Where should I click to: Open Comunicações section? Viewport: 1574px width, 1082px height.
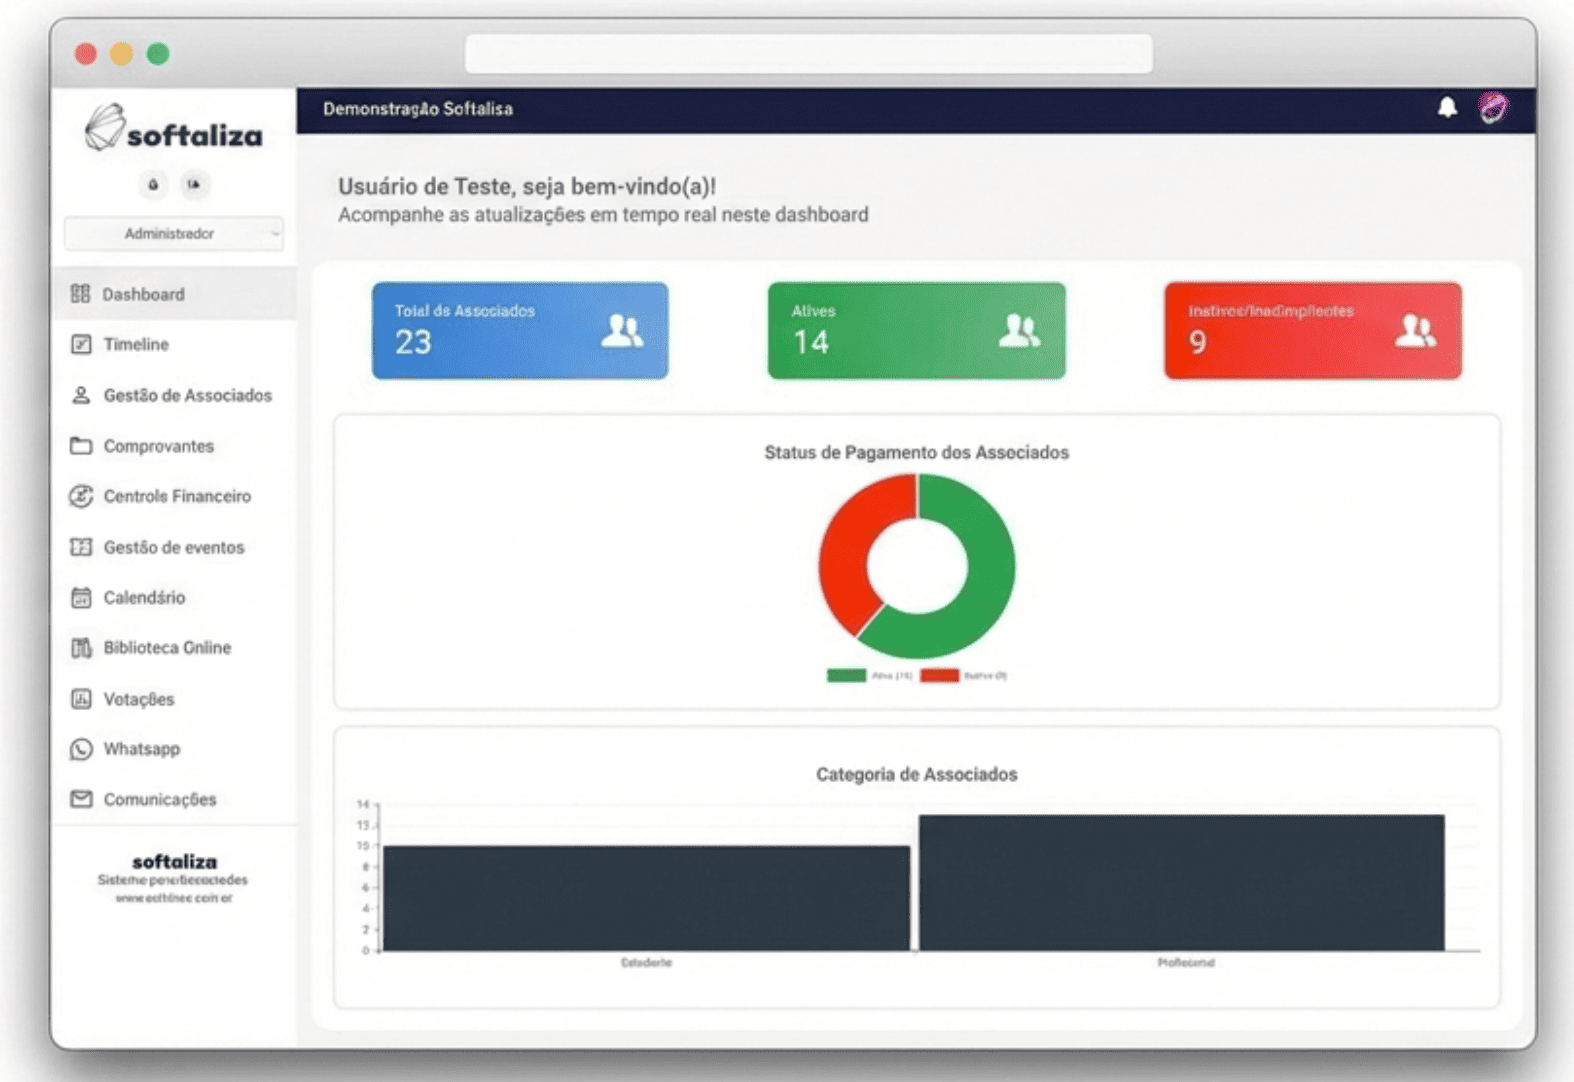pyautogui.click(x=174, y=799)
